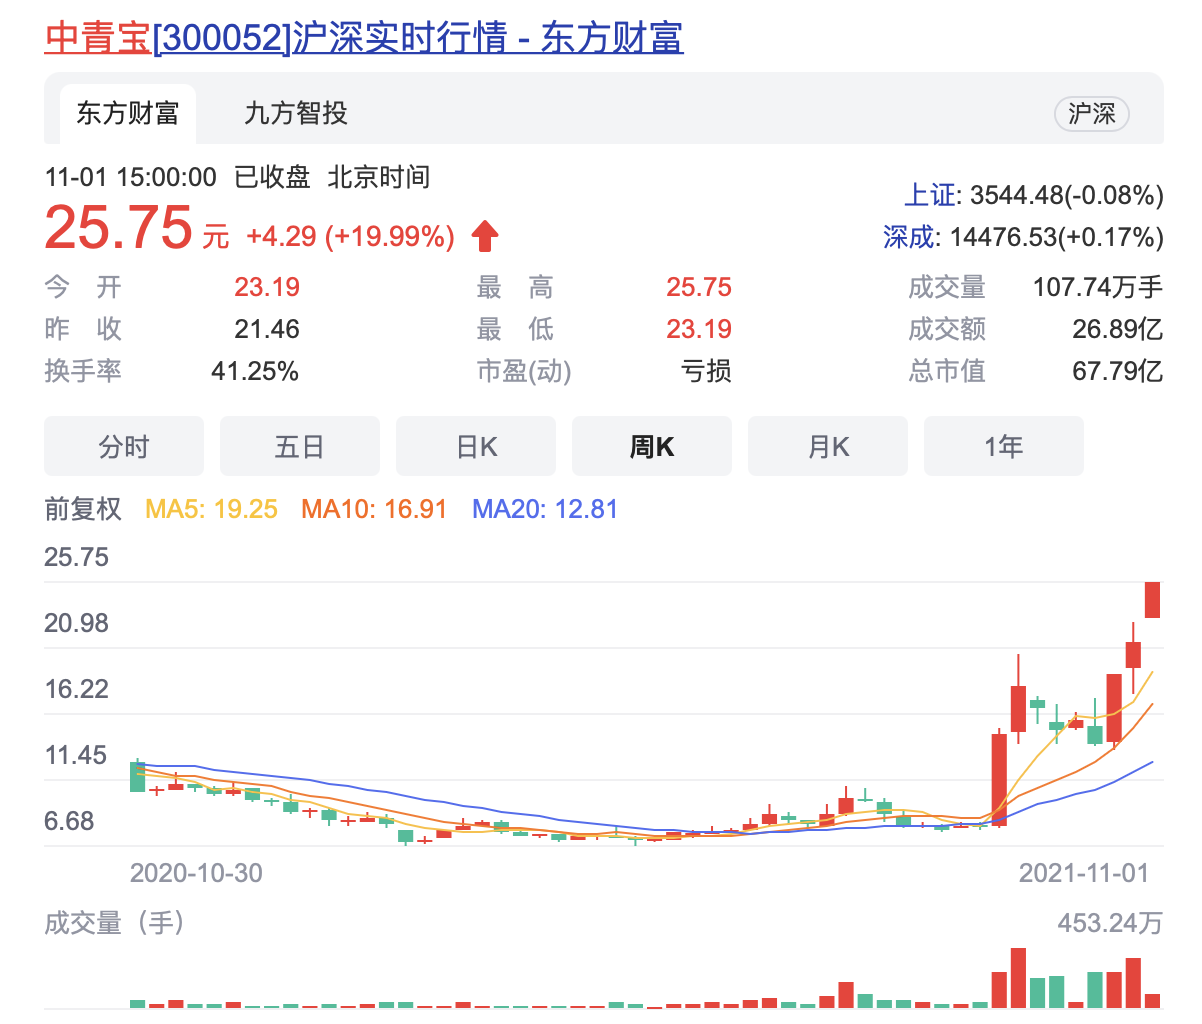This screenshot has height=1024, width=1202.
Task: Click the 沪深 market badge
Action: 1091,114
